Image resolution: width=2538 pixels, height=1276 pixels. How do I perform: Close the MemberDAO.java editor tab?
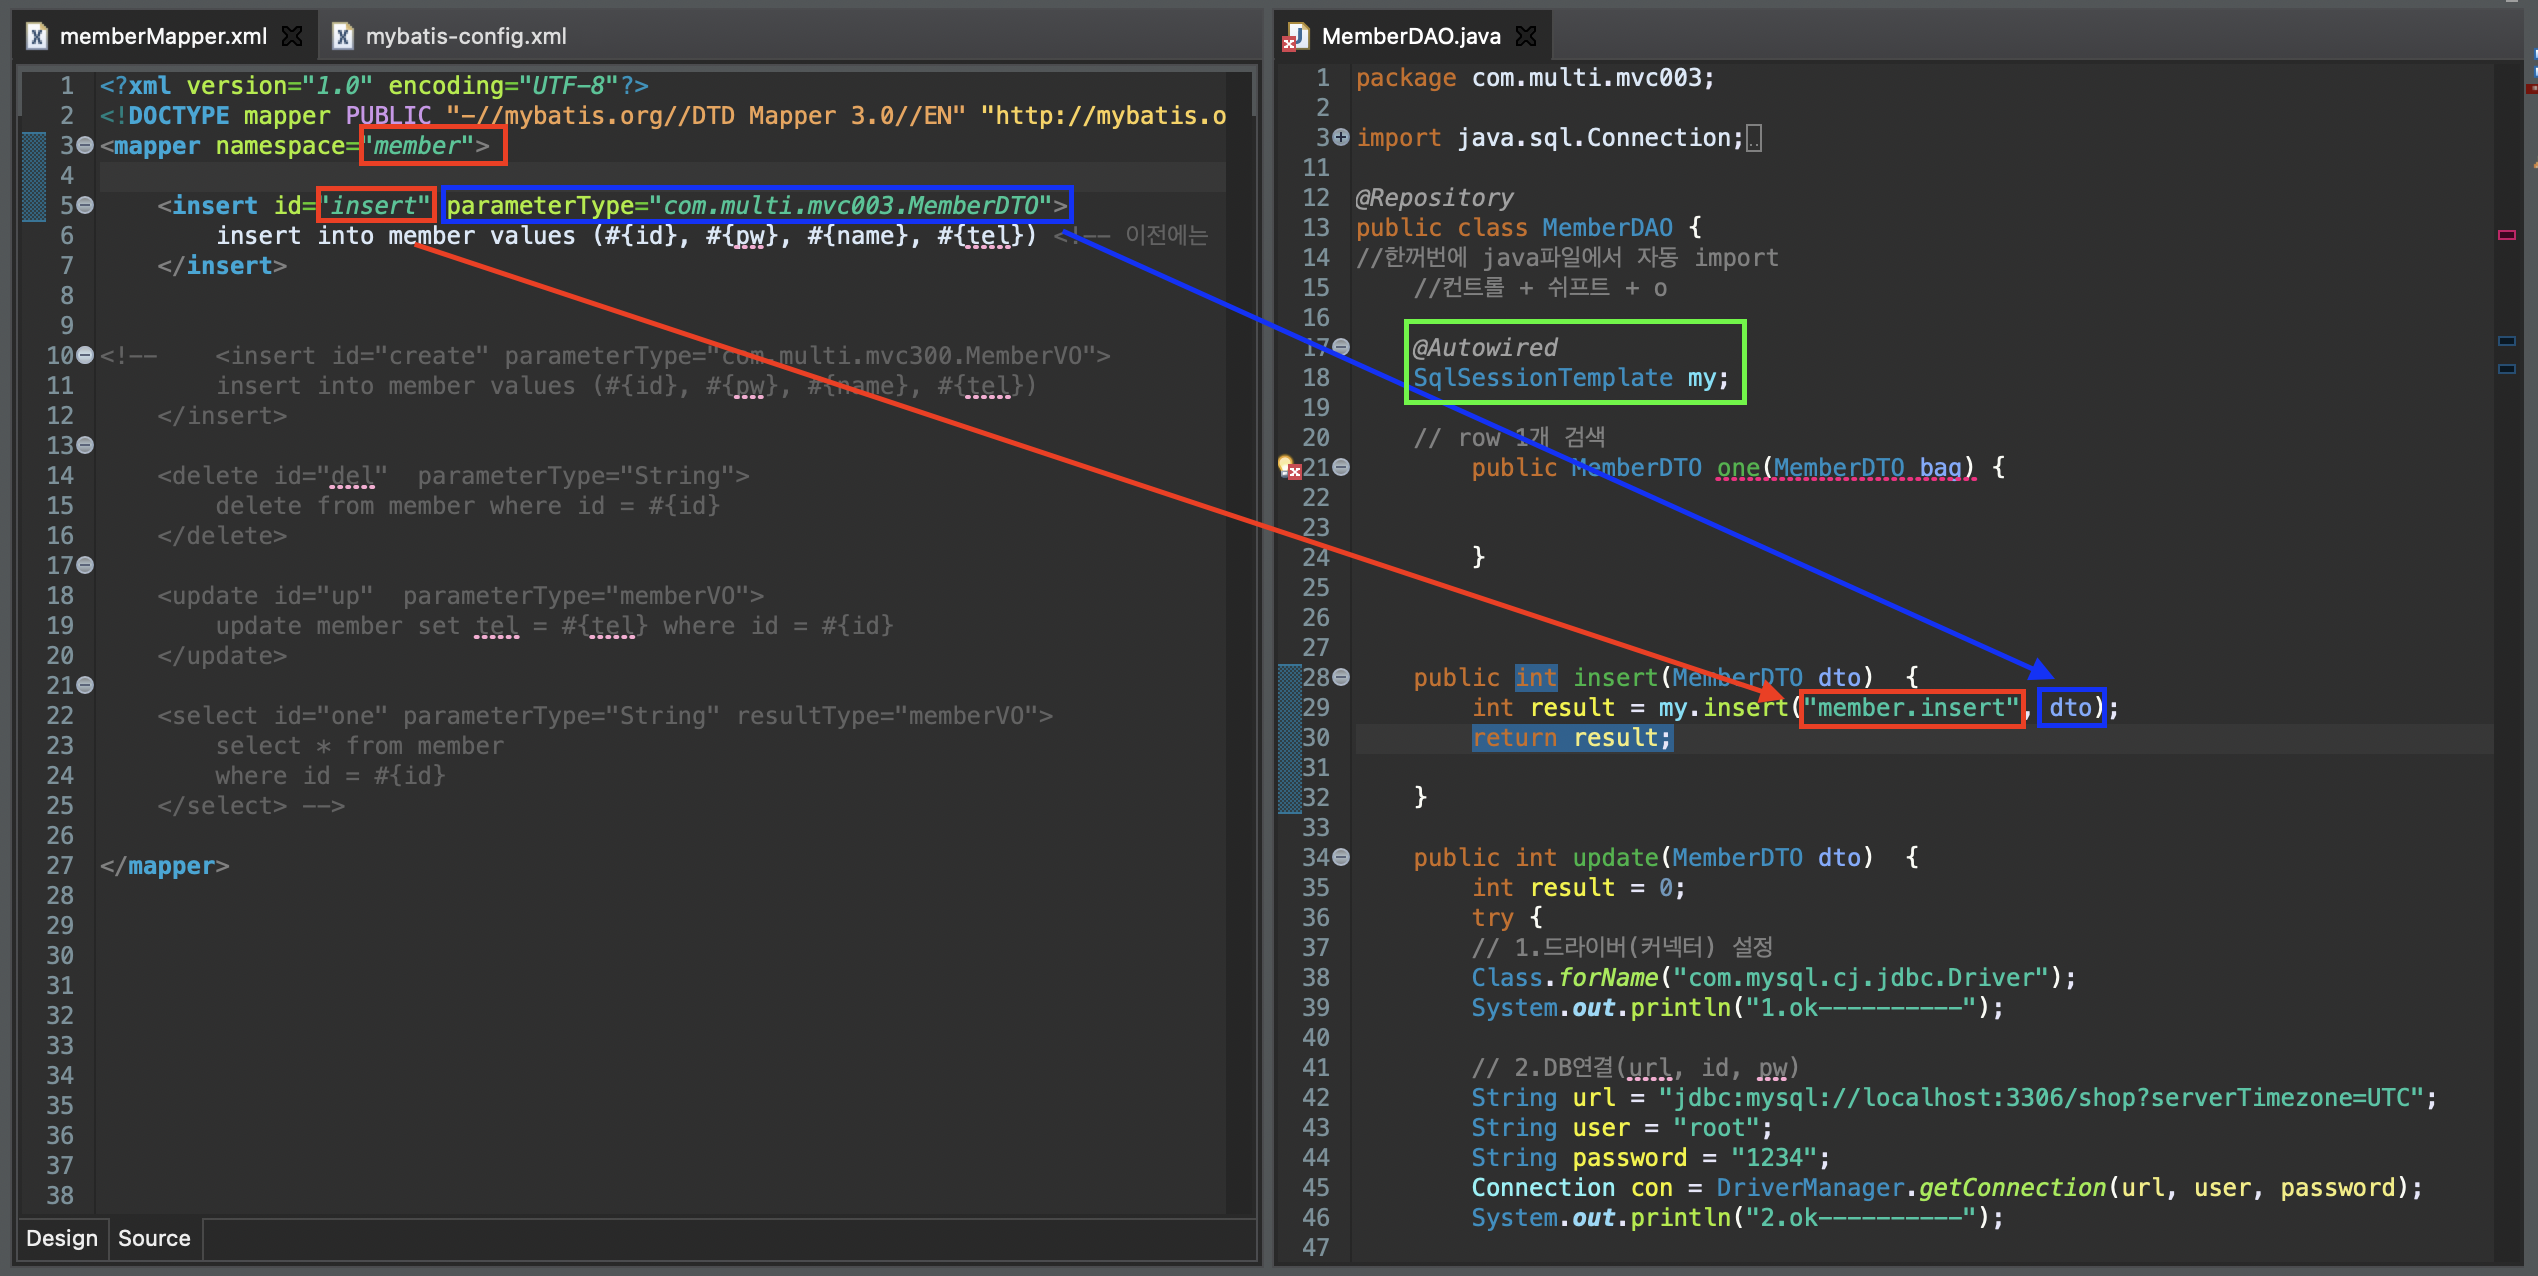[x=1526, y=36]
